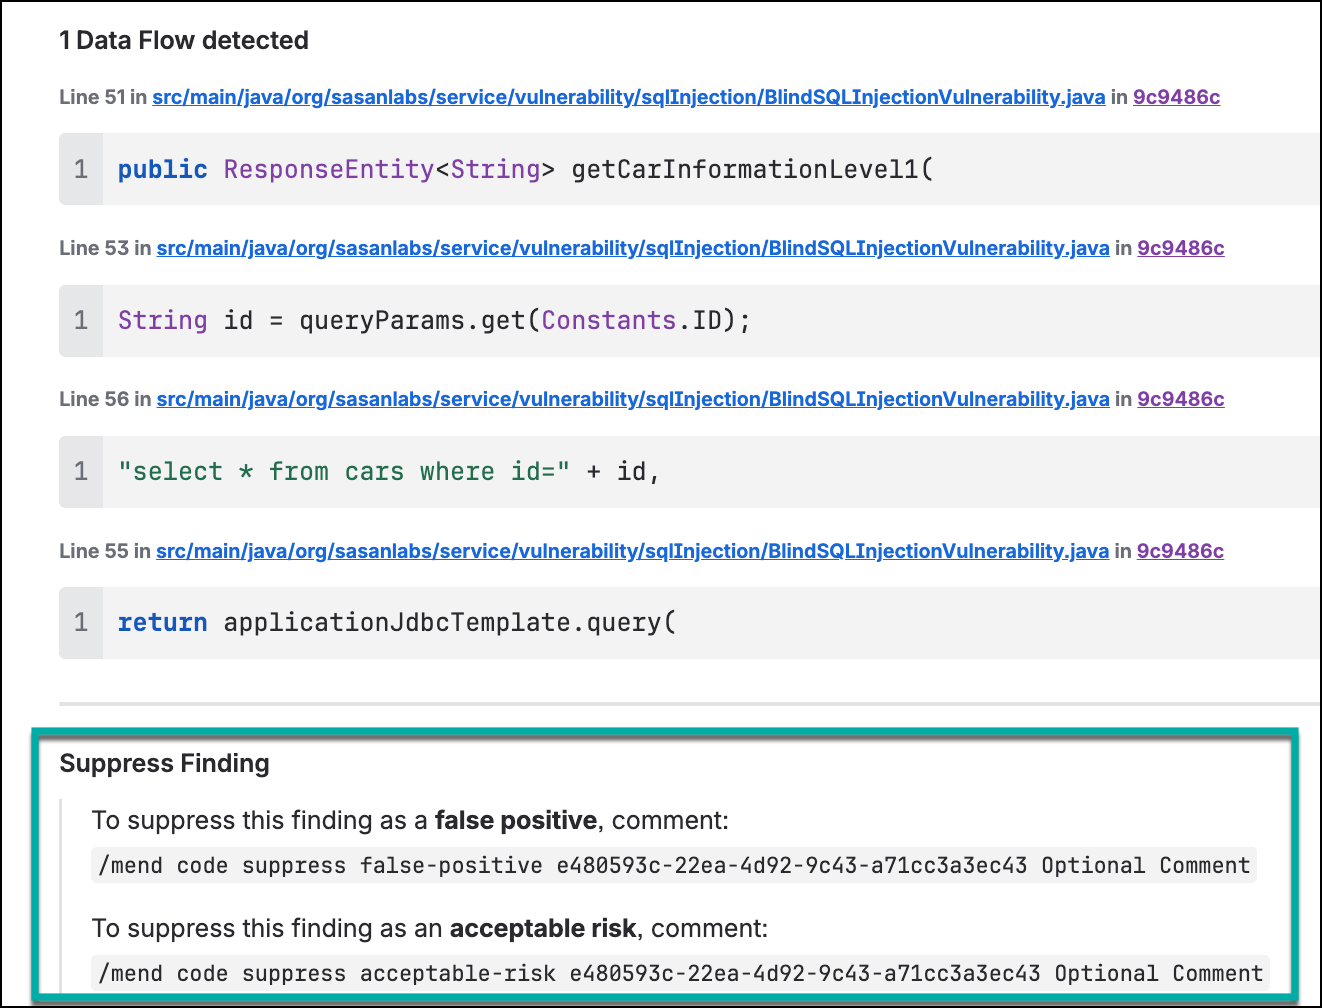The height and width of the screenshot is (1008, 1322).
Task: Click line number gutter of the return statement block
Action: tap(81, 623)
